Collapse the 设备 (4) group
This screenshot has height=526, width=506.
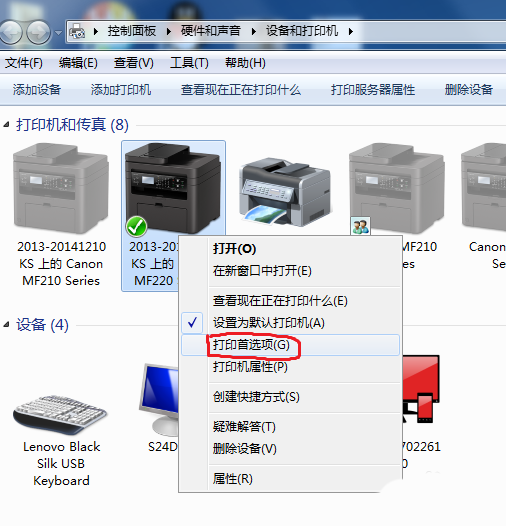pyautogui.click(x=6, y=325)
